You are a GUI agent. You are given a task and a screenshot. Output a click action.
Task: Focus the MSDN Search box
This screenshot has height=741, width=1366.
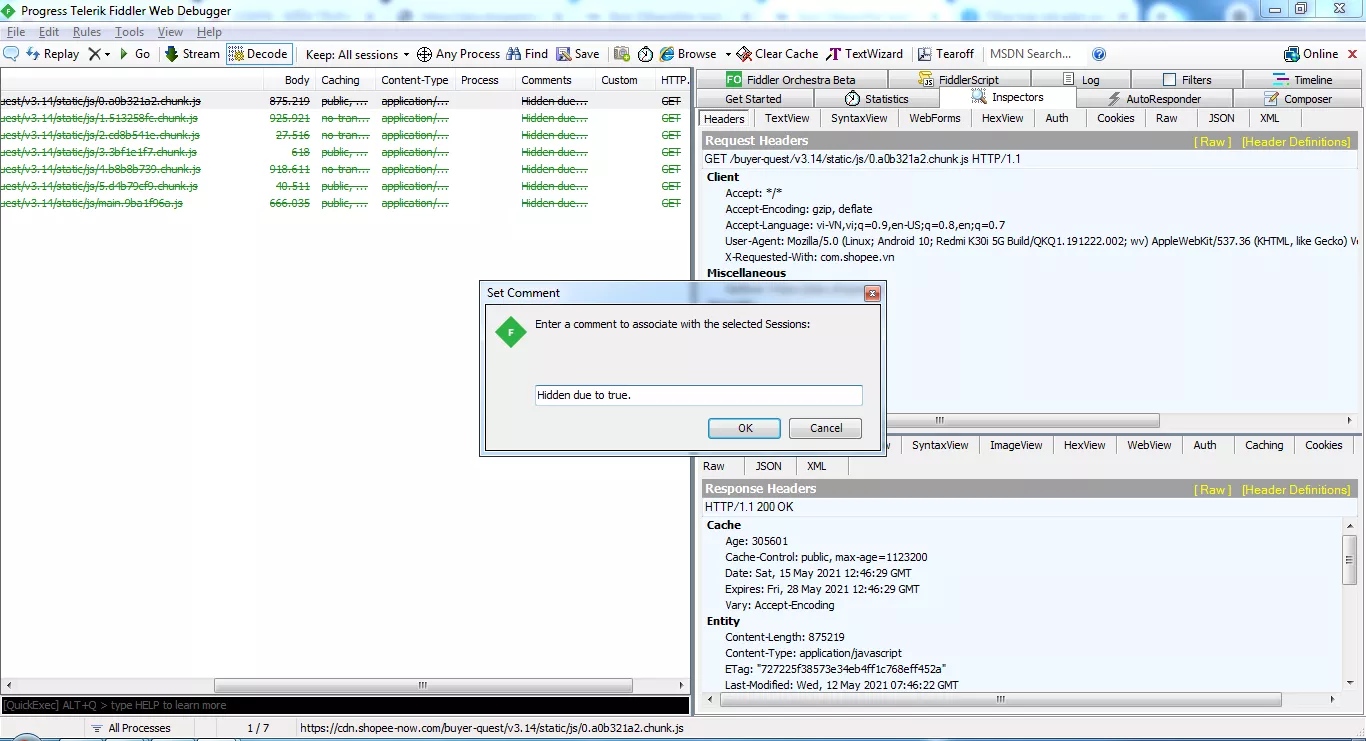click(1035, 54)
